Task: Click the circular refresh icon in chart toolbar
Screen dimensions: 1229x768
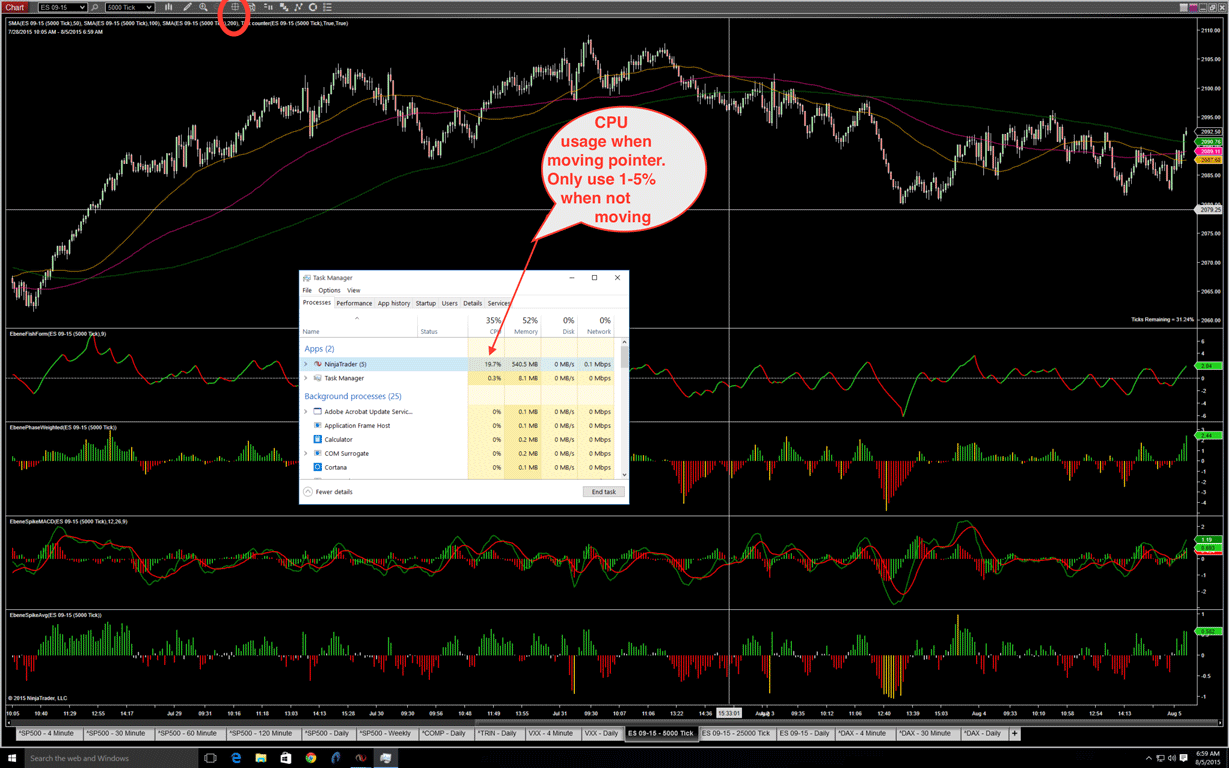Action: [x=313, y=7]
